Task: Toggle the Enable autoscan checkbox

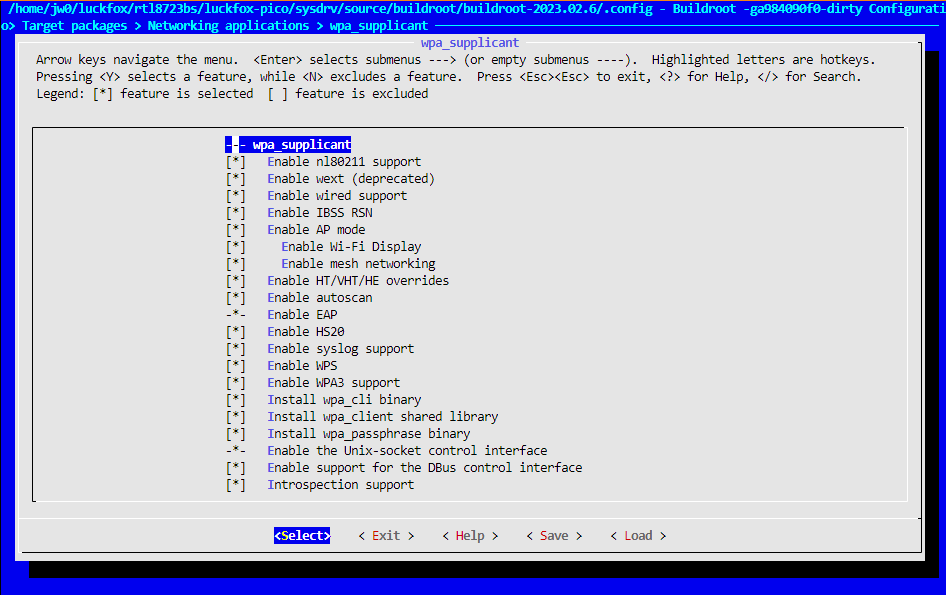Action: click(236, 298)
